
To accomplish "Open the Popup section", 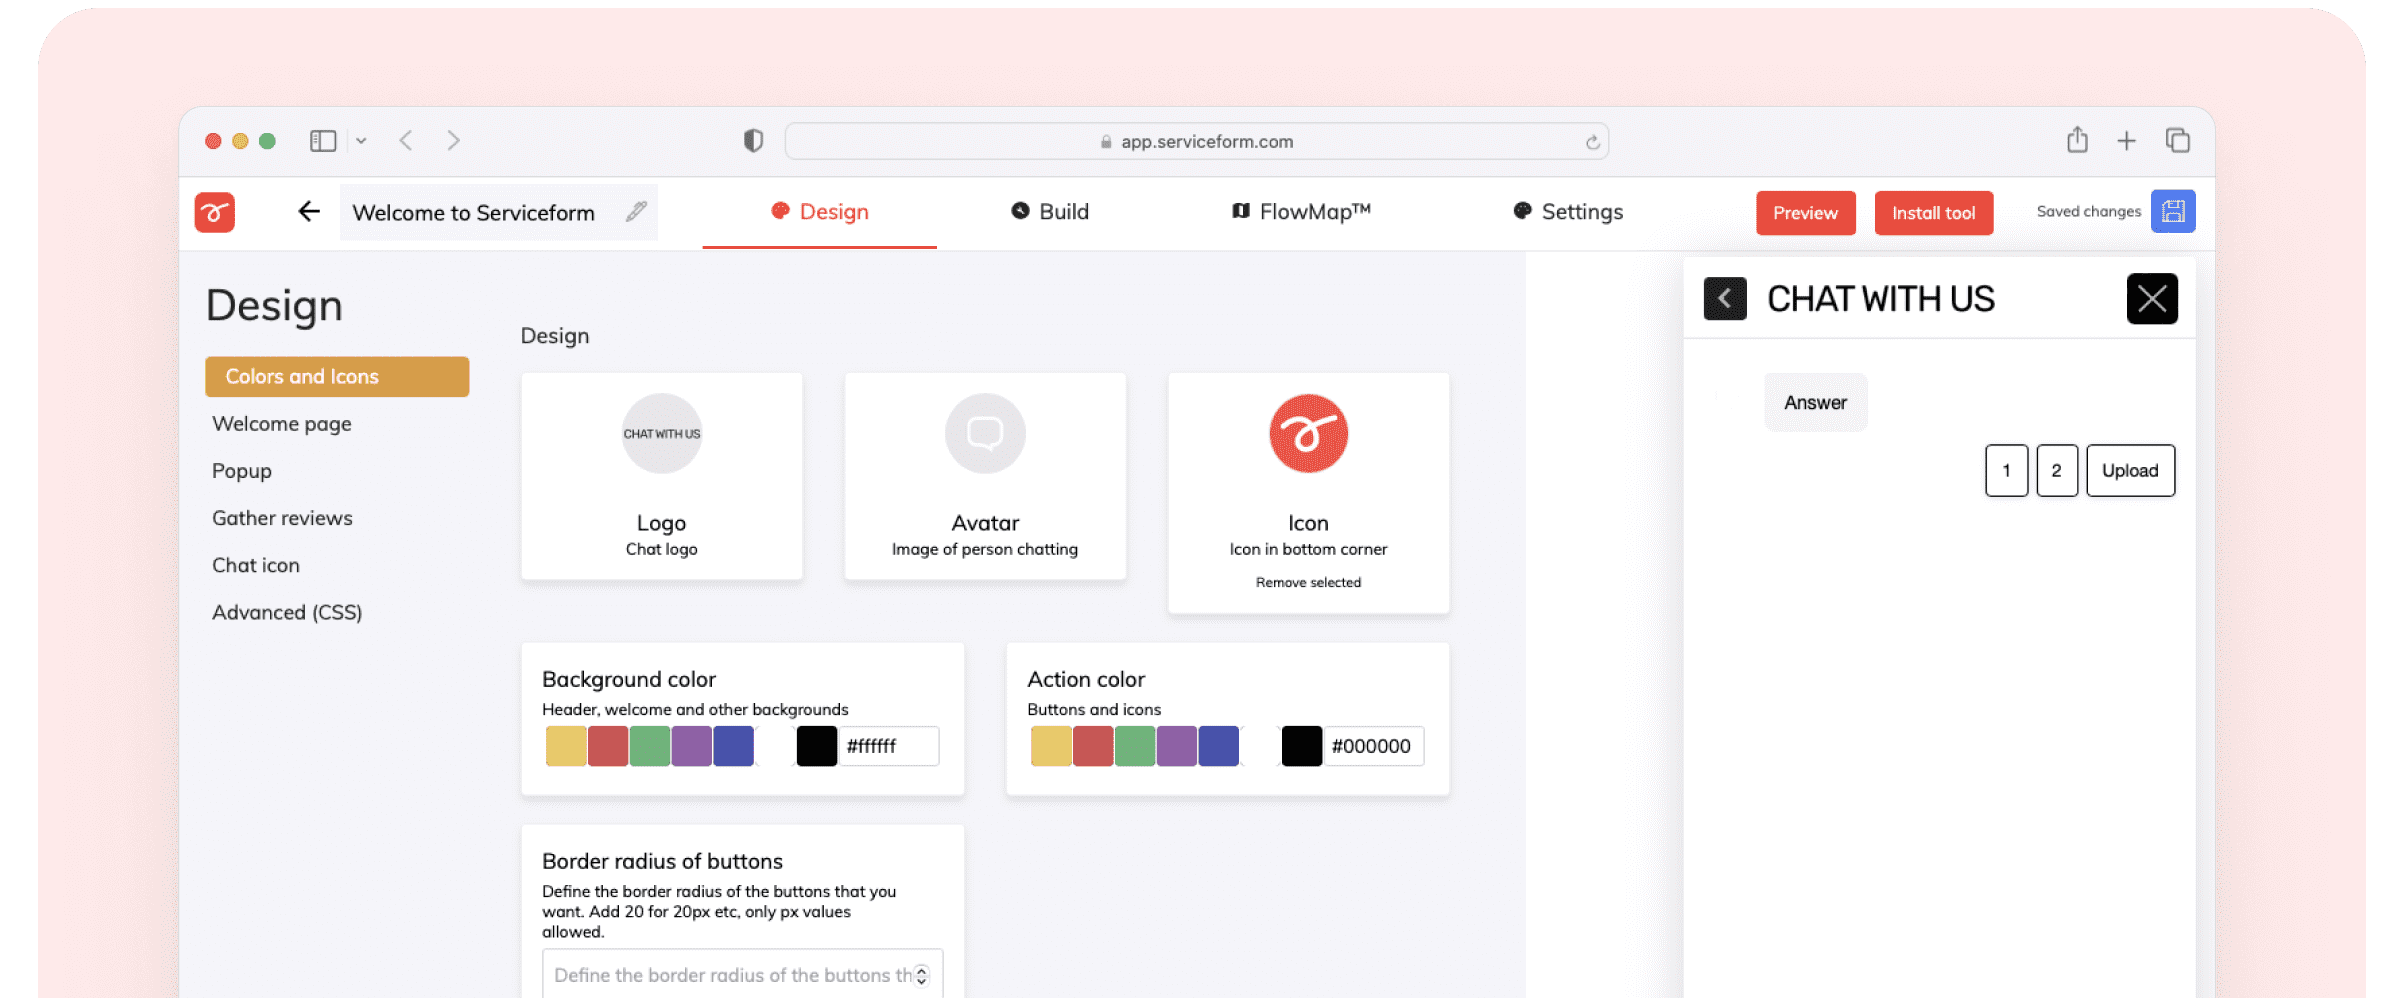I will click(x=242, y=471).
